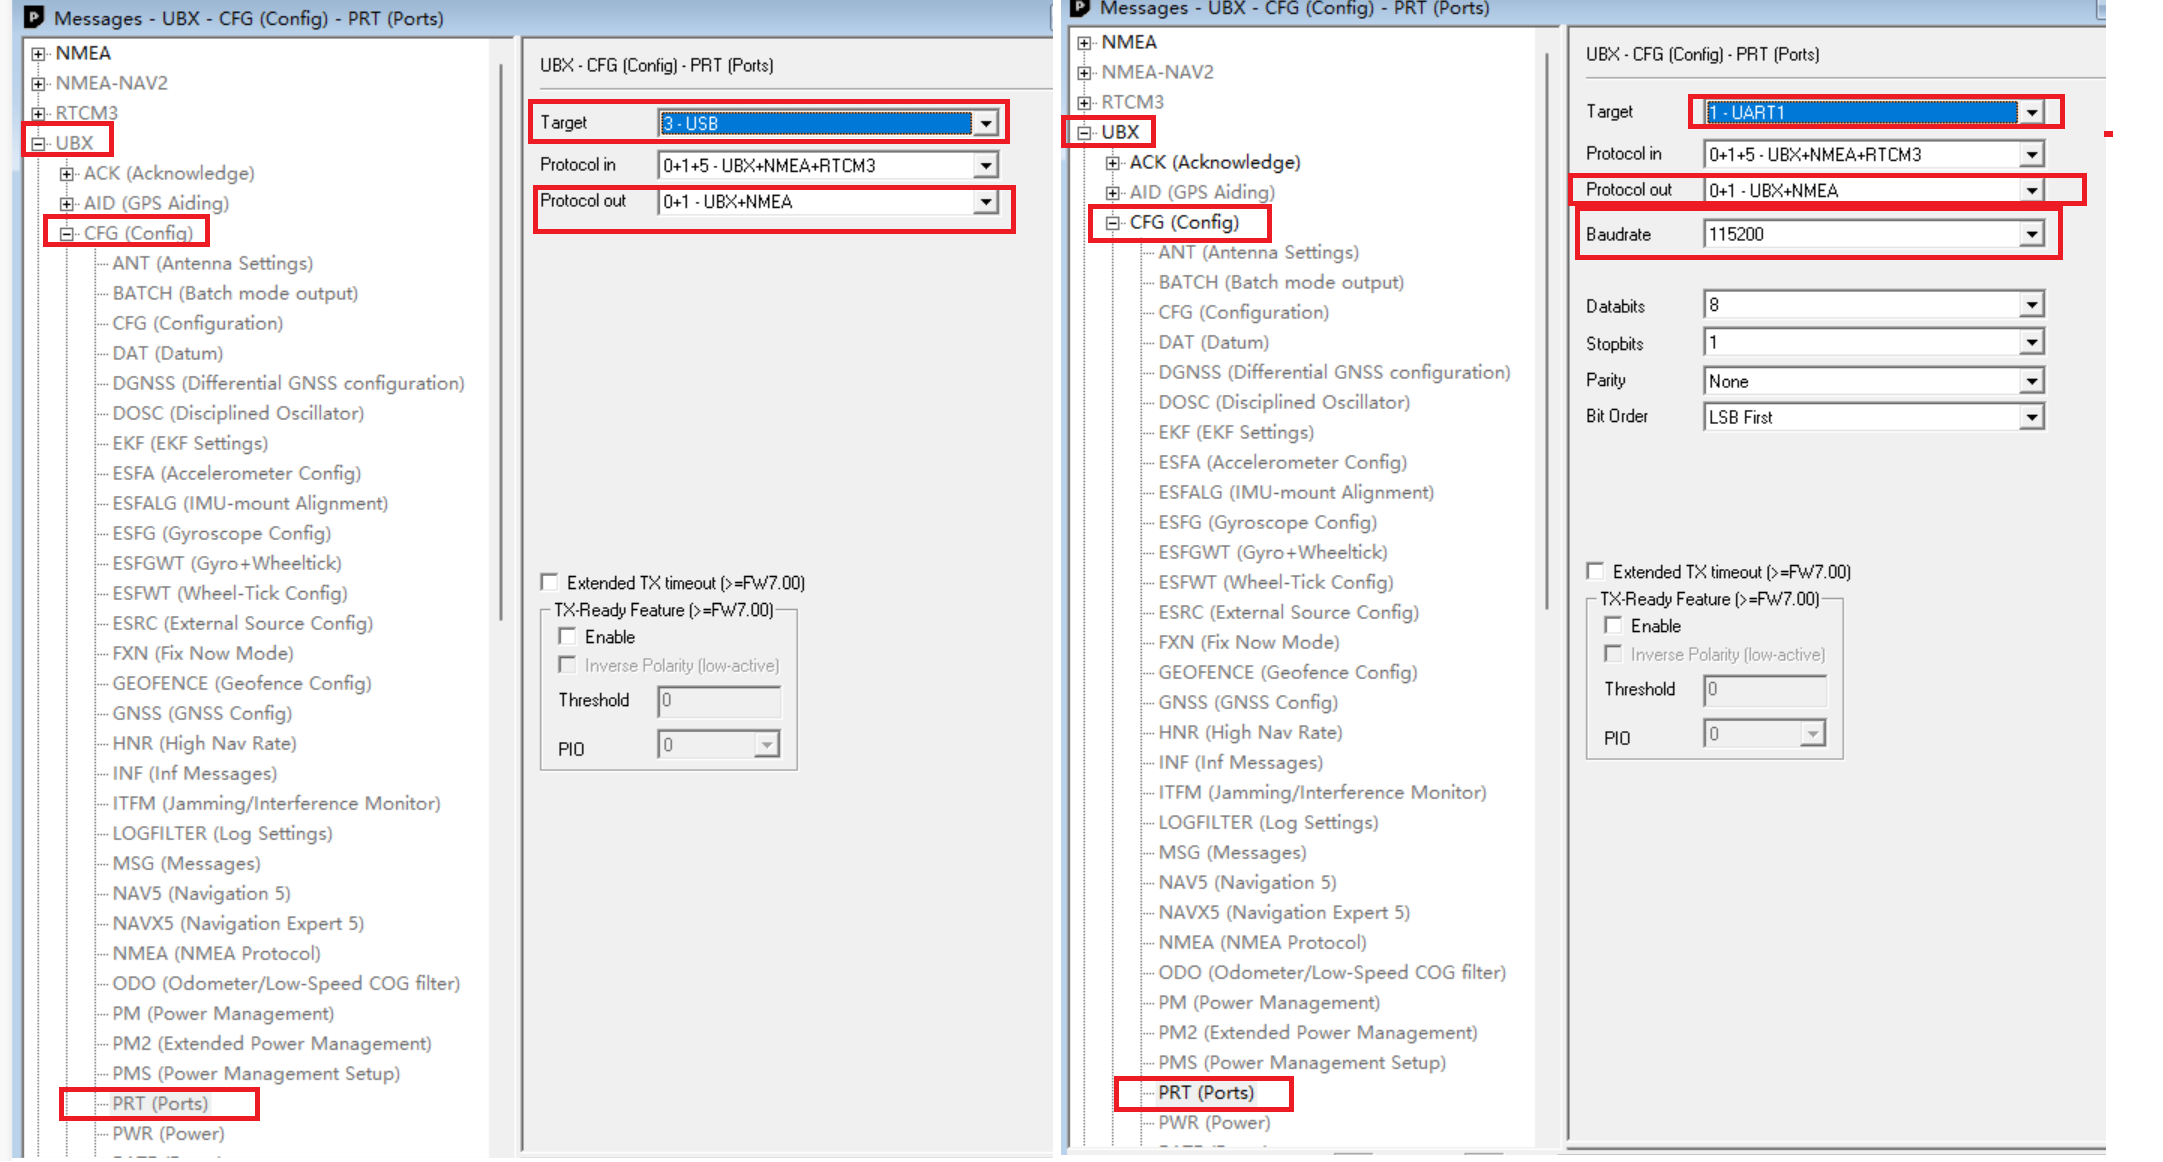
Task: Collapse the UBX node in left tree
Action: pos(38,144)
